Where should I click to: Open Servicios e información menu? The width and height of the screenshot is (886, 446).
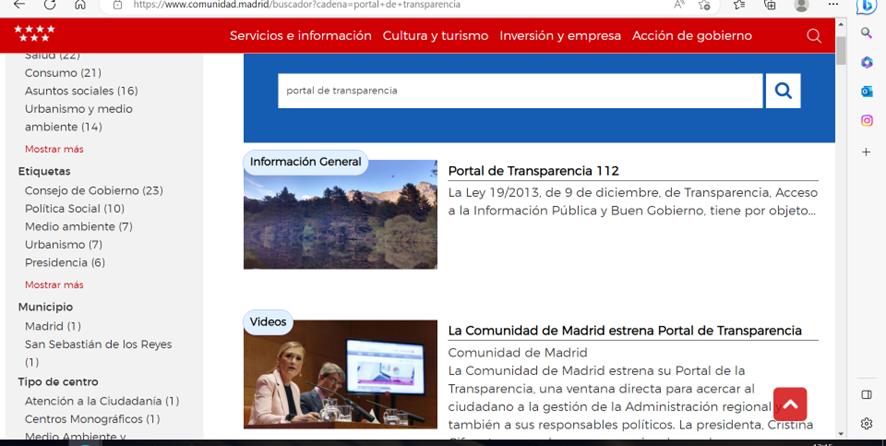point(301,36)
